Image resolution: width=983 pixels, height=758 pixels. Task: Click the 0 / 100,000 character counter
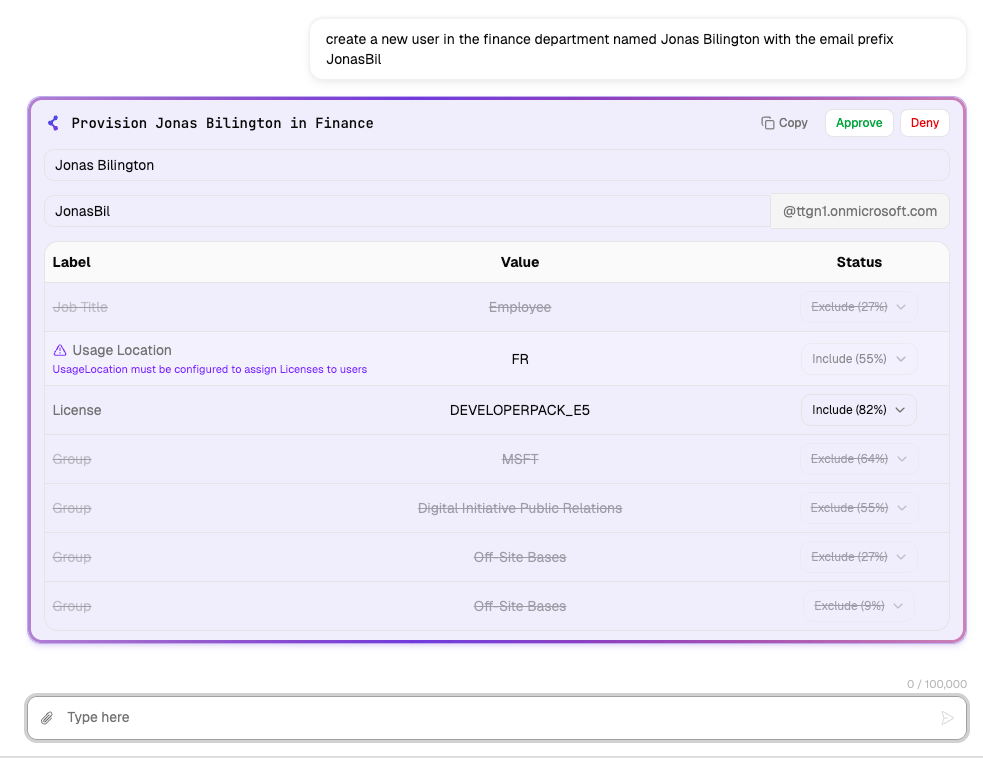pos(937,684)
